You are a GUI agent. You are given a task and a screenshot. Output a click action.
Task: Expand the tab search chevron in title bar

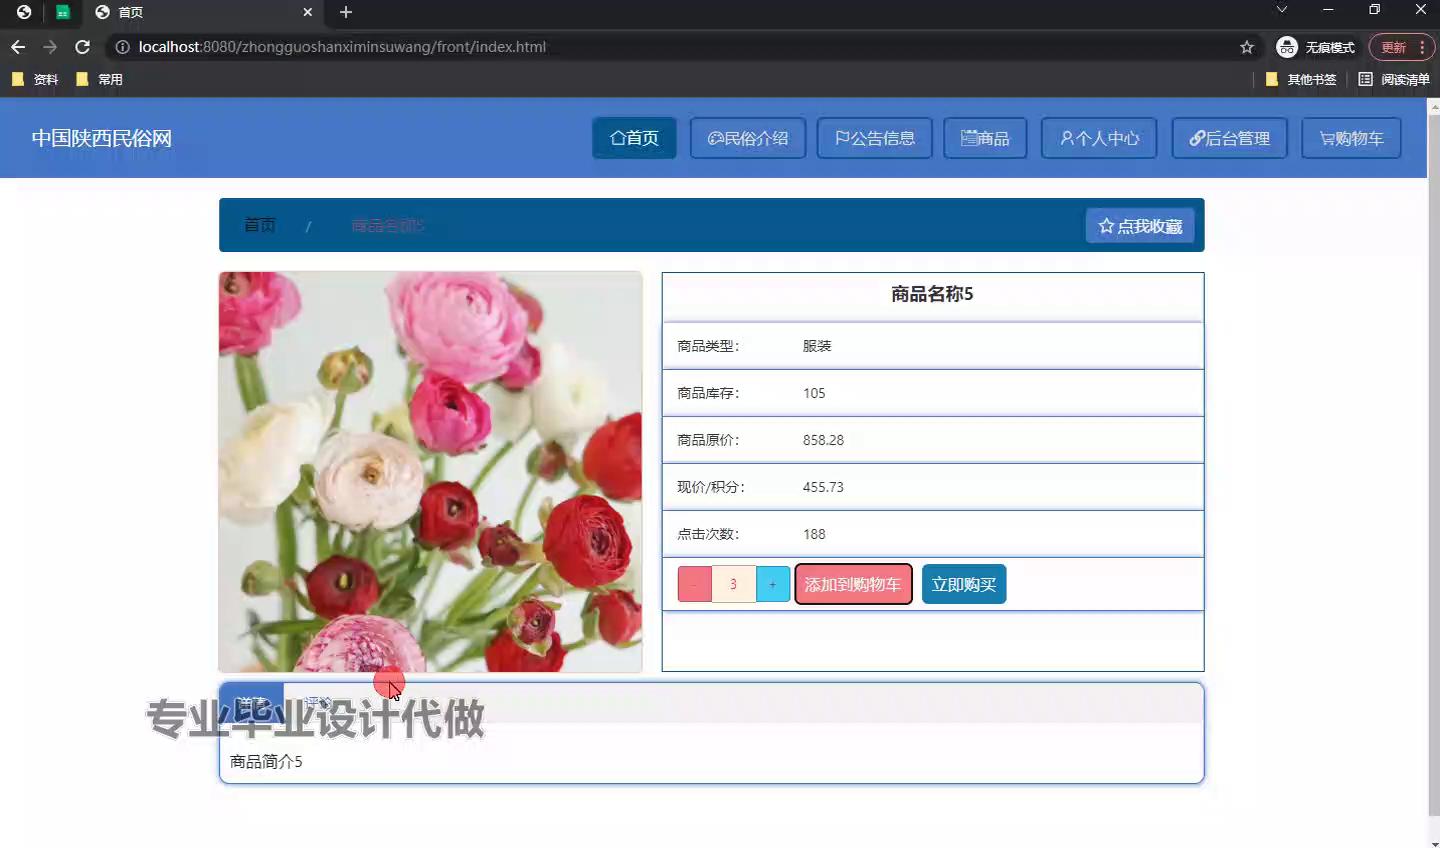(x=1281, y=10)
